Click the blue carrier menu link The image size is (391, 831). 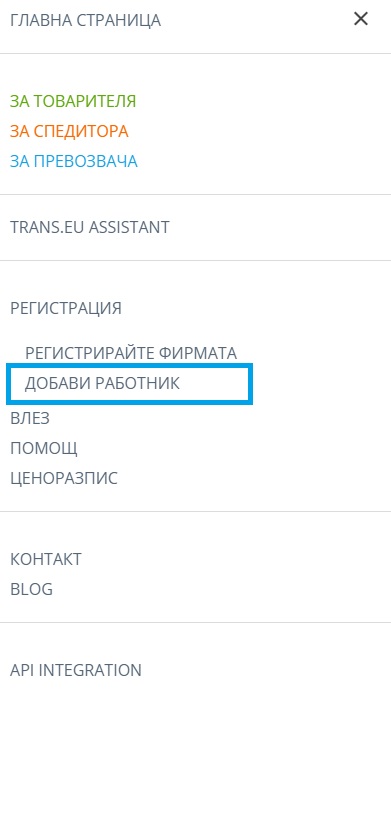(74, 161)
